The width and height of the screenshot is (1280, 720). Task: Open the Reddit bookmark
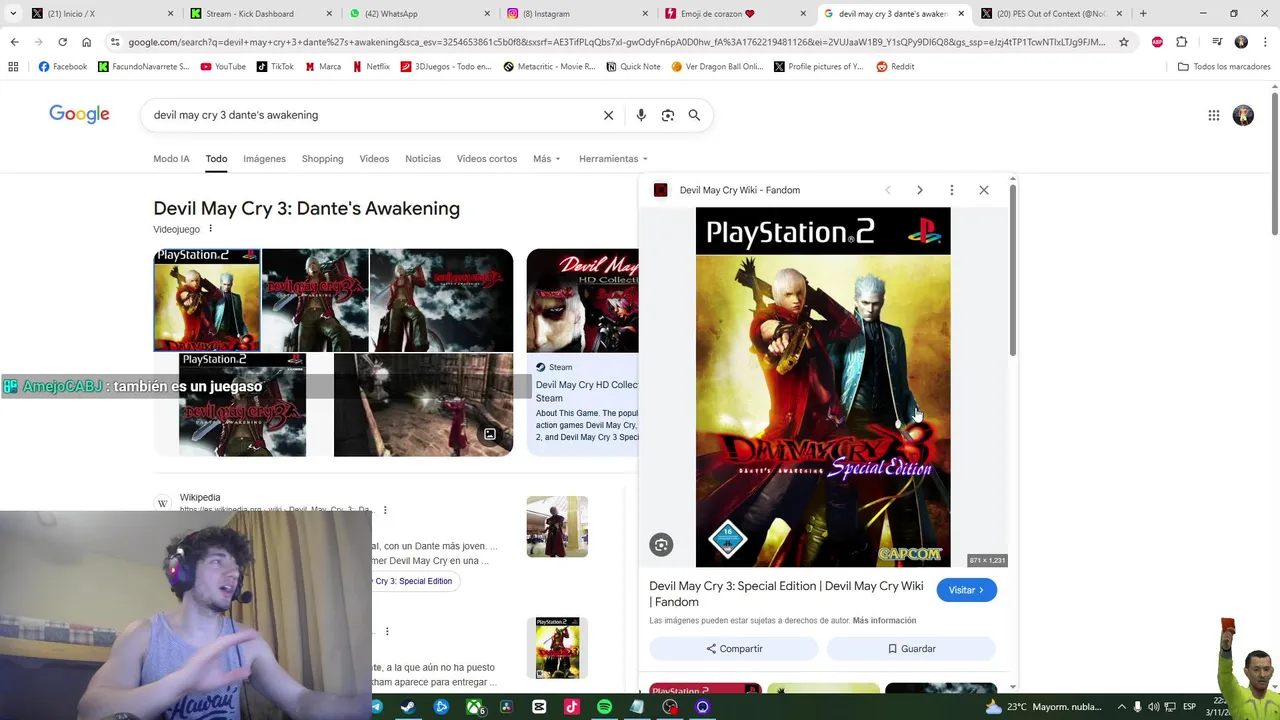pos(895,67)
